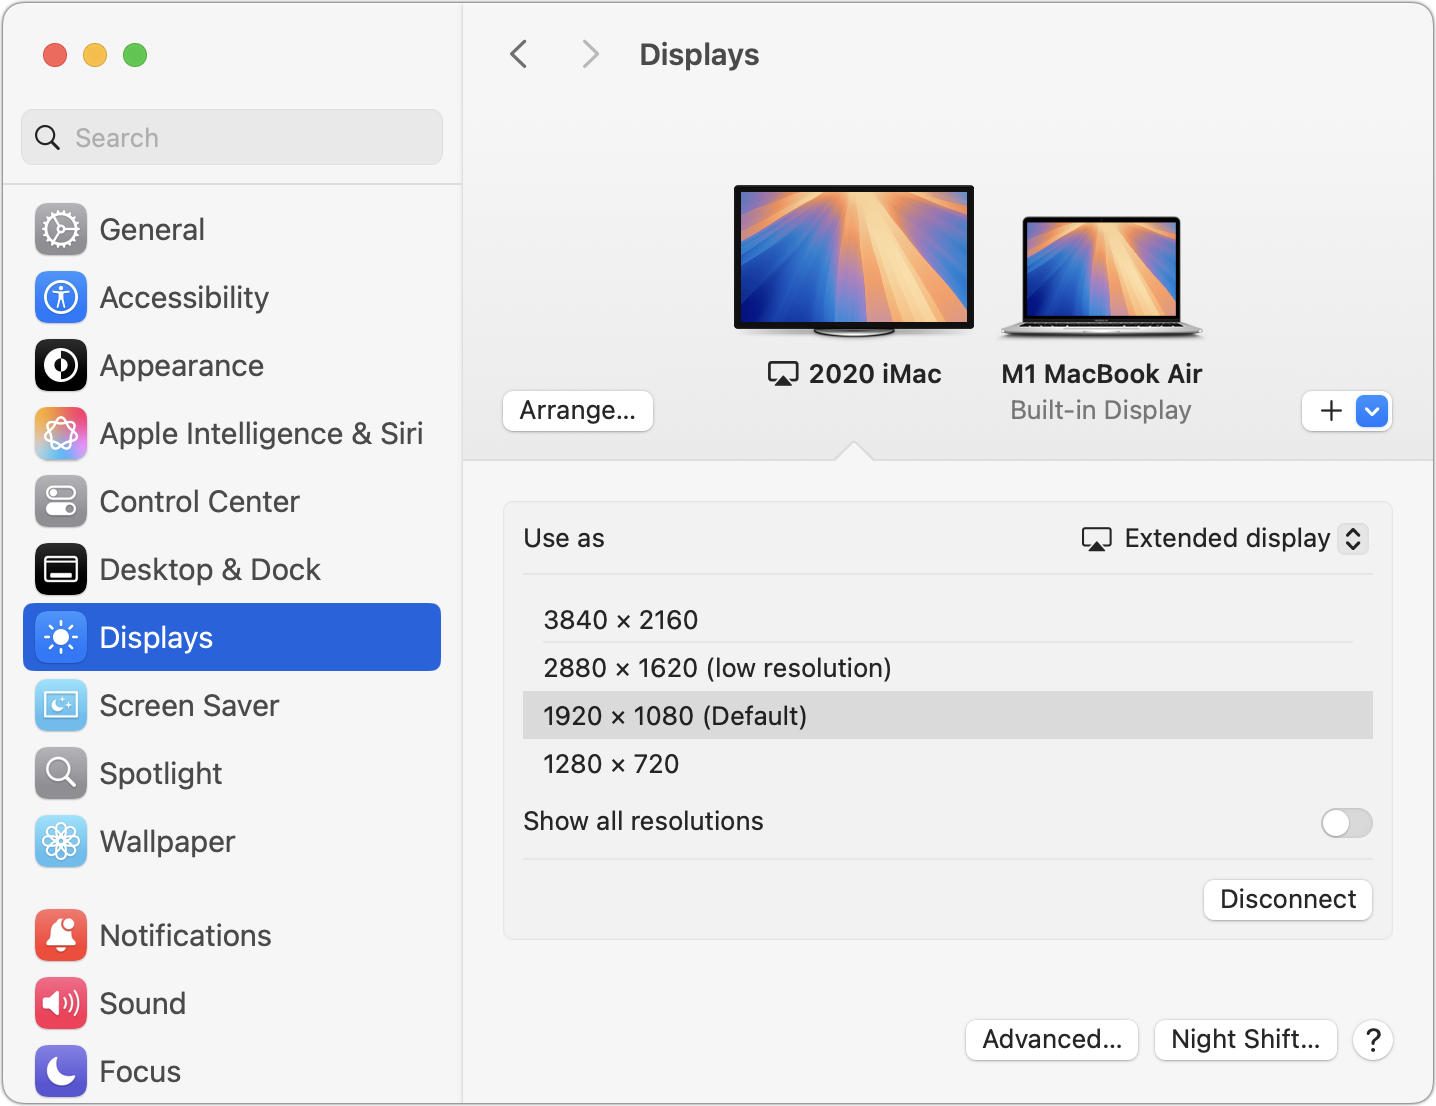Click the Control Center sidebar icon

(x=61, y=502)
